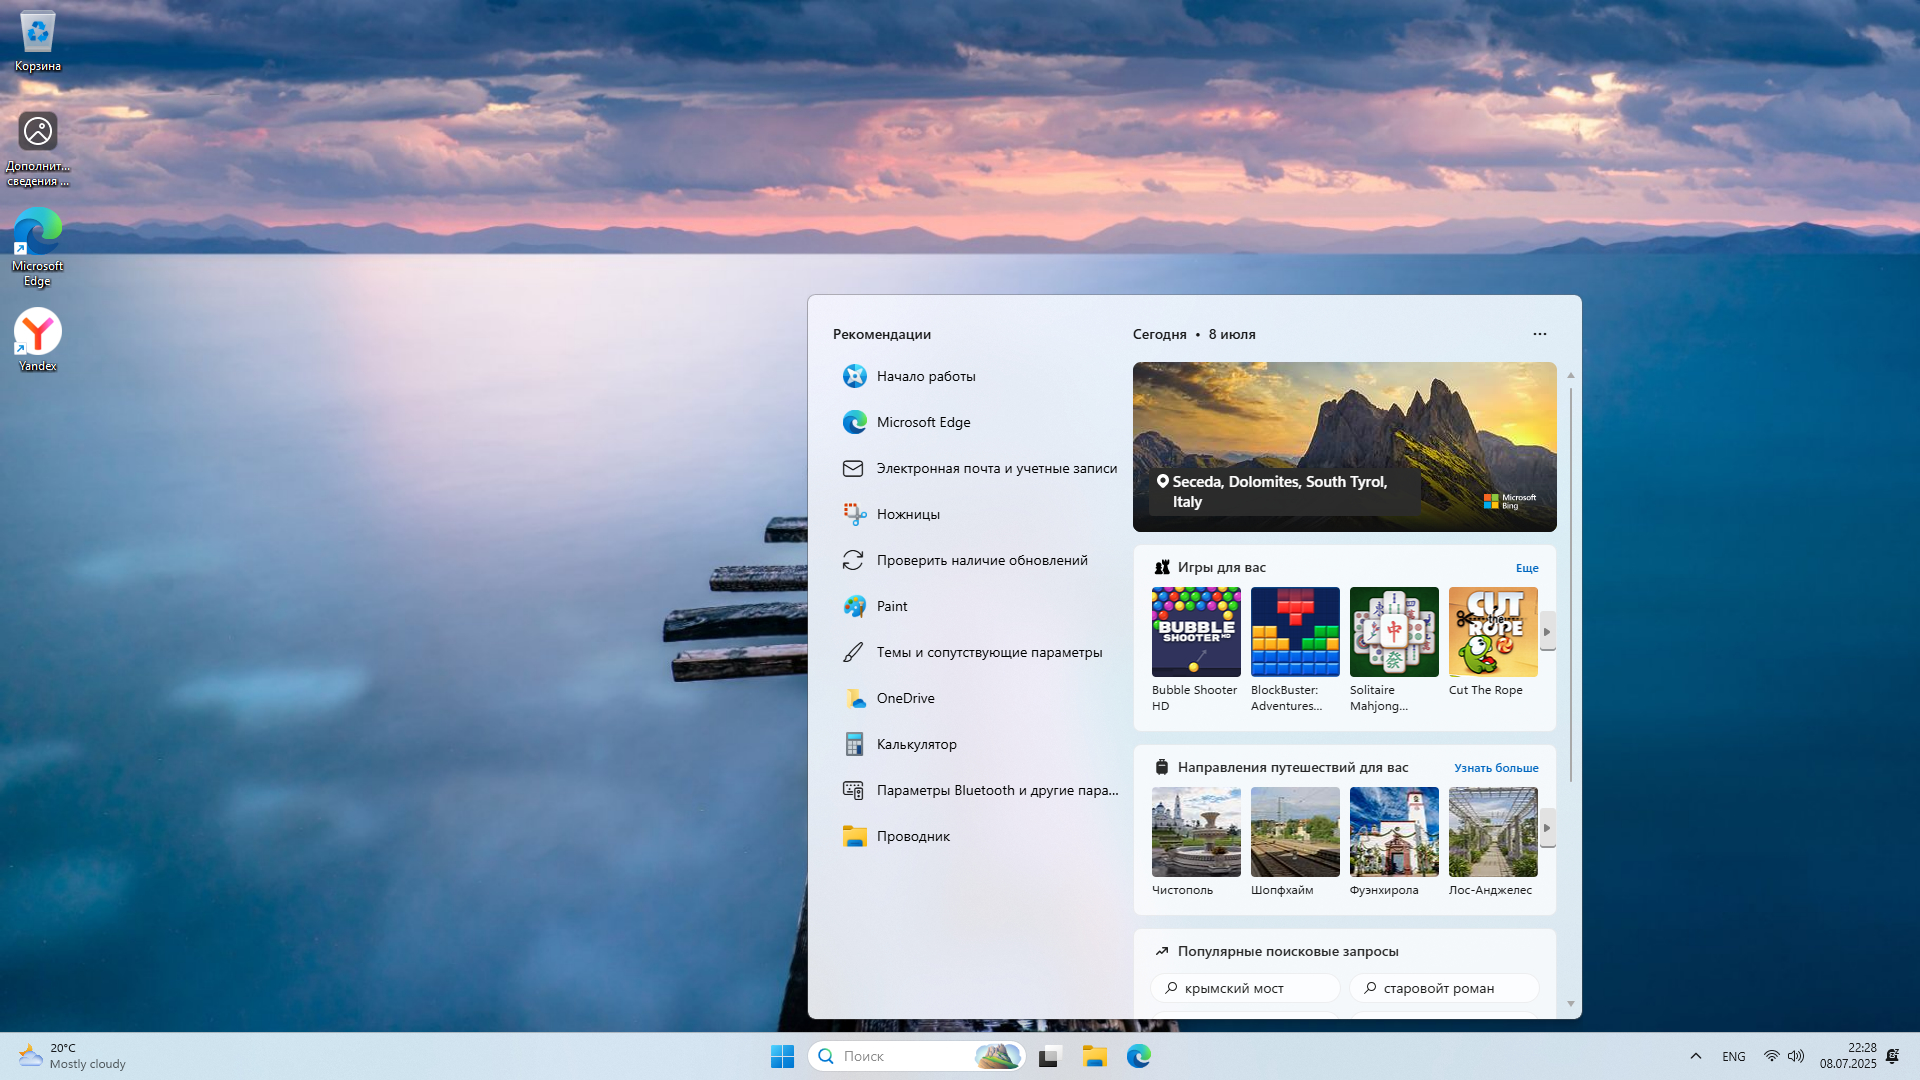Screen dimensions: 1920x1080
Task: Launch Ножницы (Snipping Tool) from the list
Action: point(907,514)
